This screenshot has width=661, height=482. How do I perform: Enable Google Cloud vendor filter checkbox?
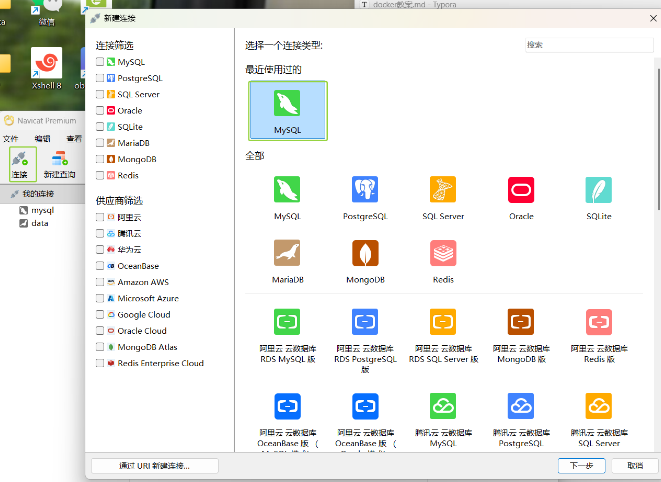click(100, 314)
